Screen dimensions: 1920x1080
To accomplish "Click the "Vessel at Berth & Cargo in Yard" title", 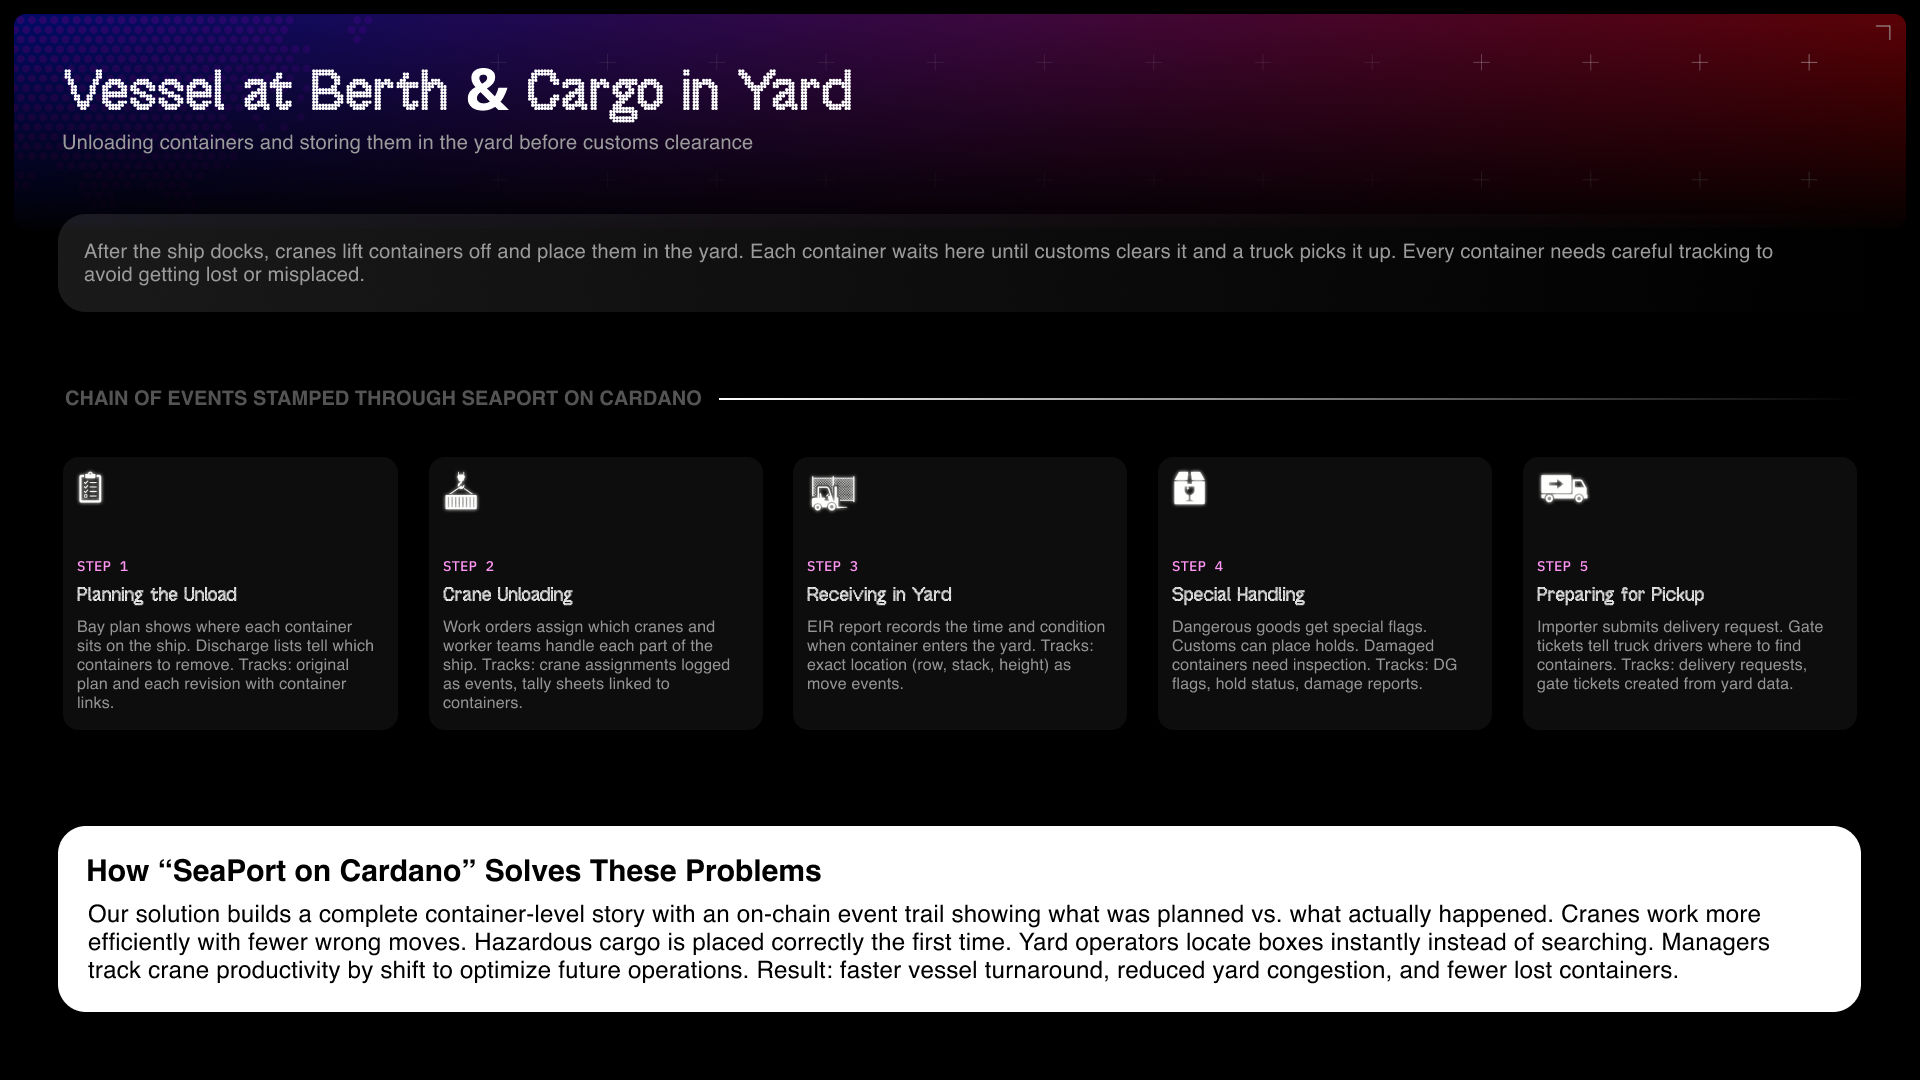I will [458, 91].
